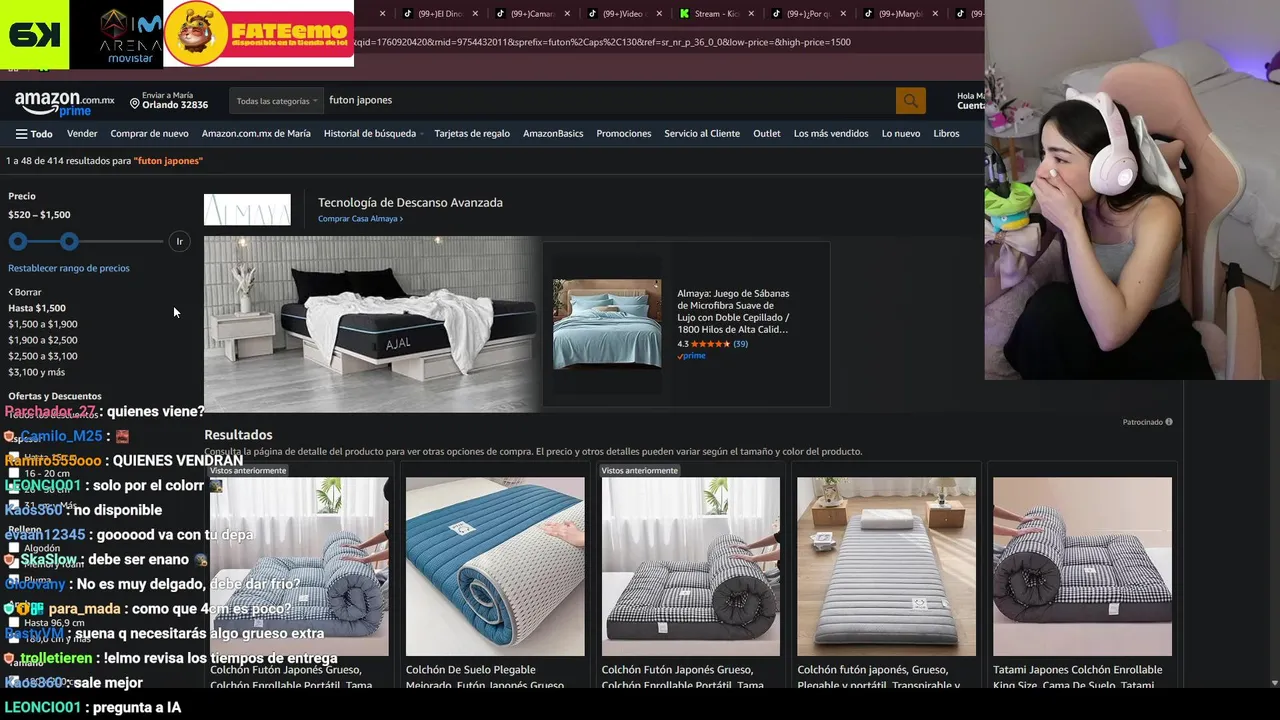Image resolution: width=1280 pixels, height=720 pixels.
Task: Open 'Libros' nav item
Action: 946,134
